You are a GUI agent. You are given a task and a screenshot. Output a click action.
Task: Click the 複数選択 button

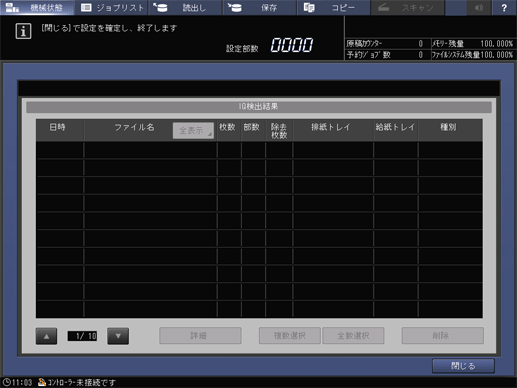(x=290, y=335)
